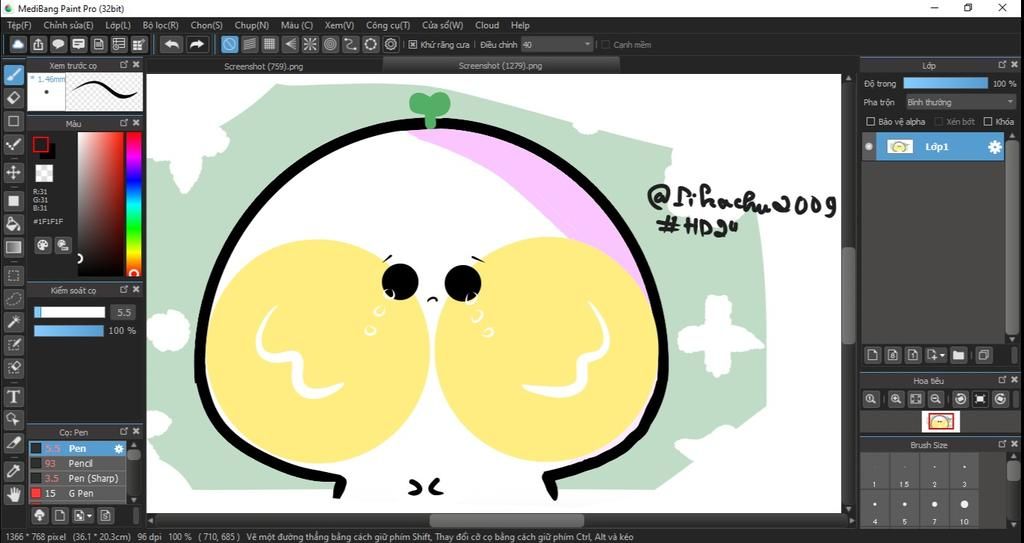Toggle Khử răng cưa checkbox
Image resolution: width=1024 pixels, height=543 pixels.
pyautogui.click(x=413, y=44)
